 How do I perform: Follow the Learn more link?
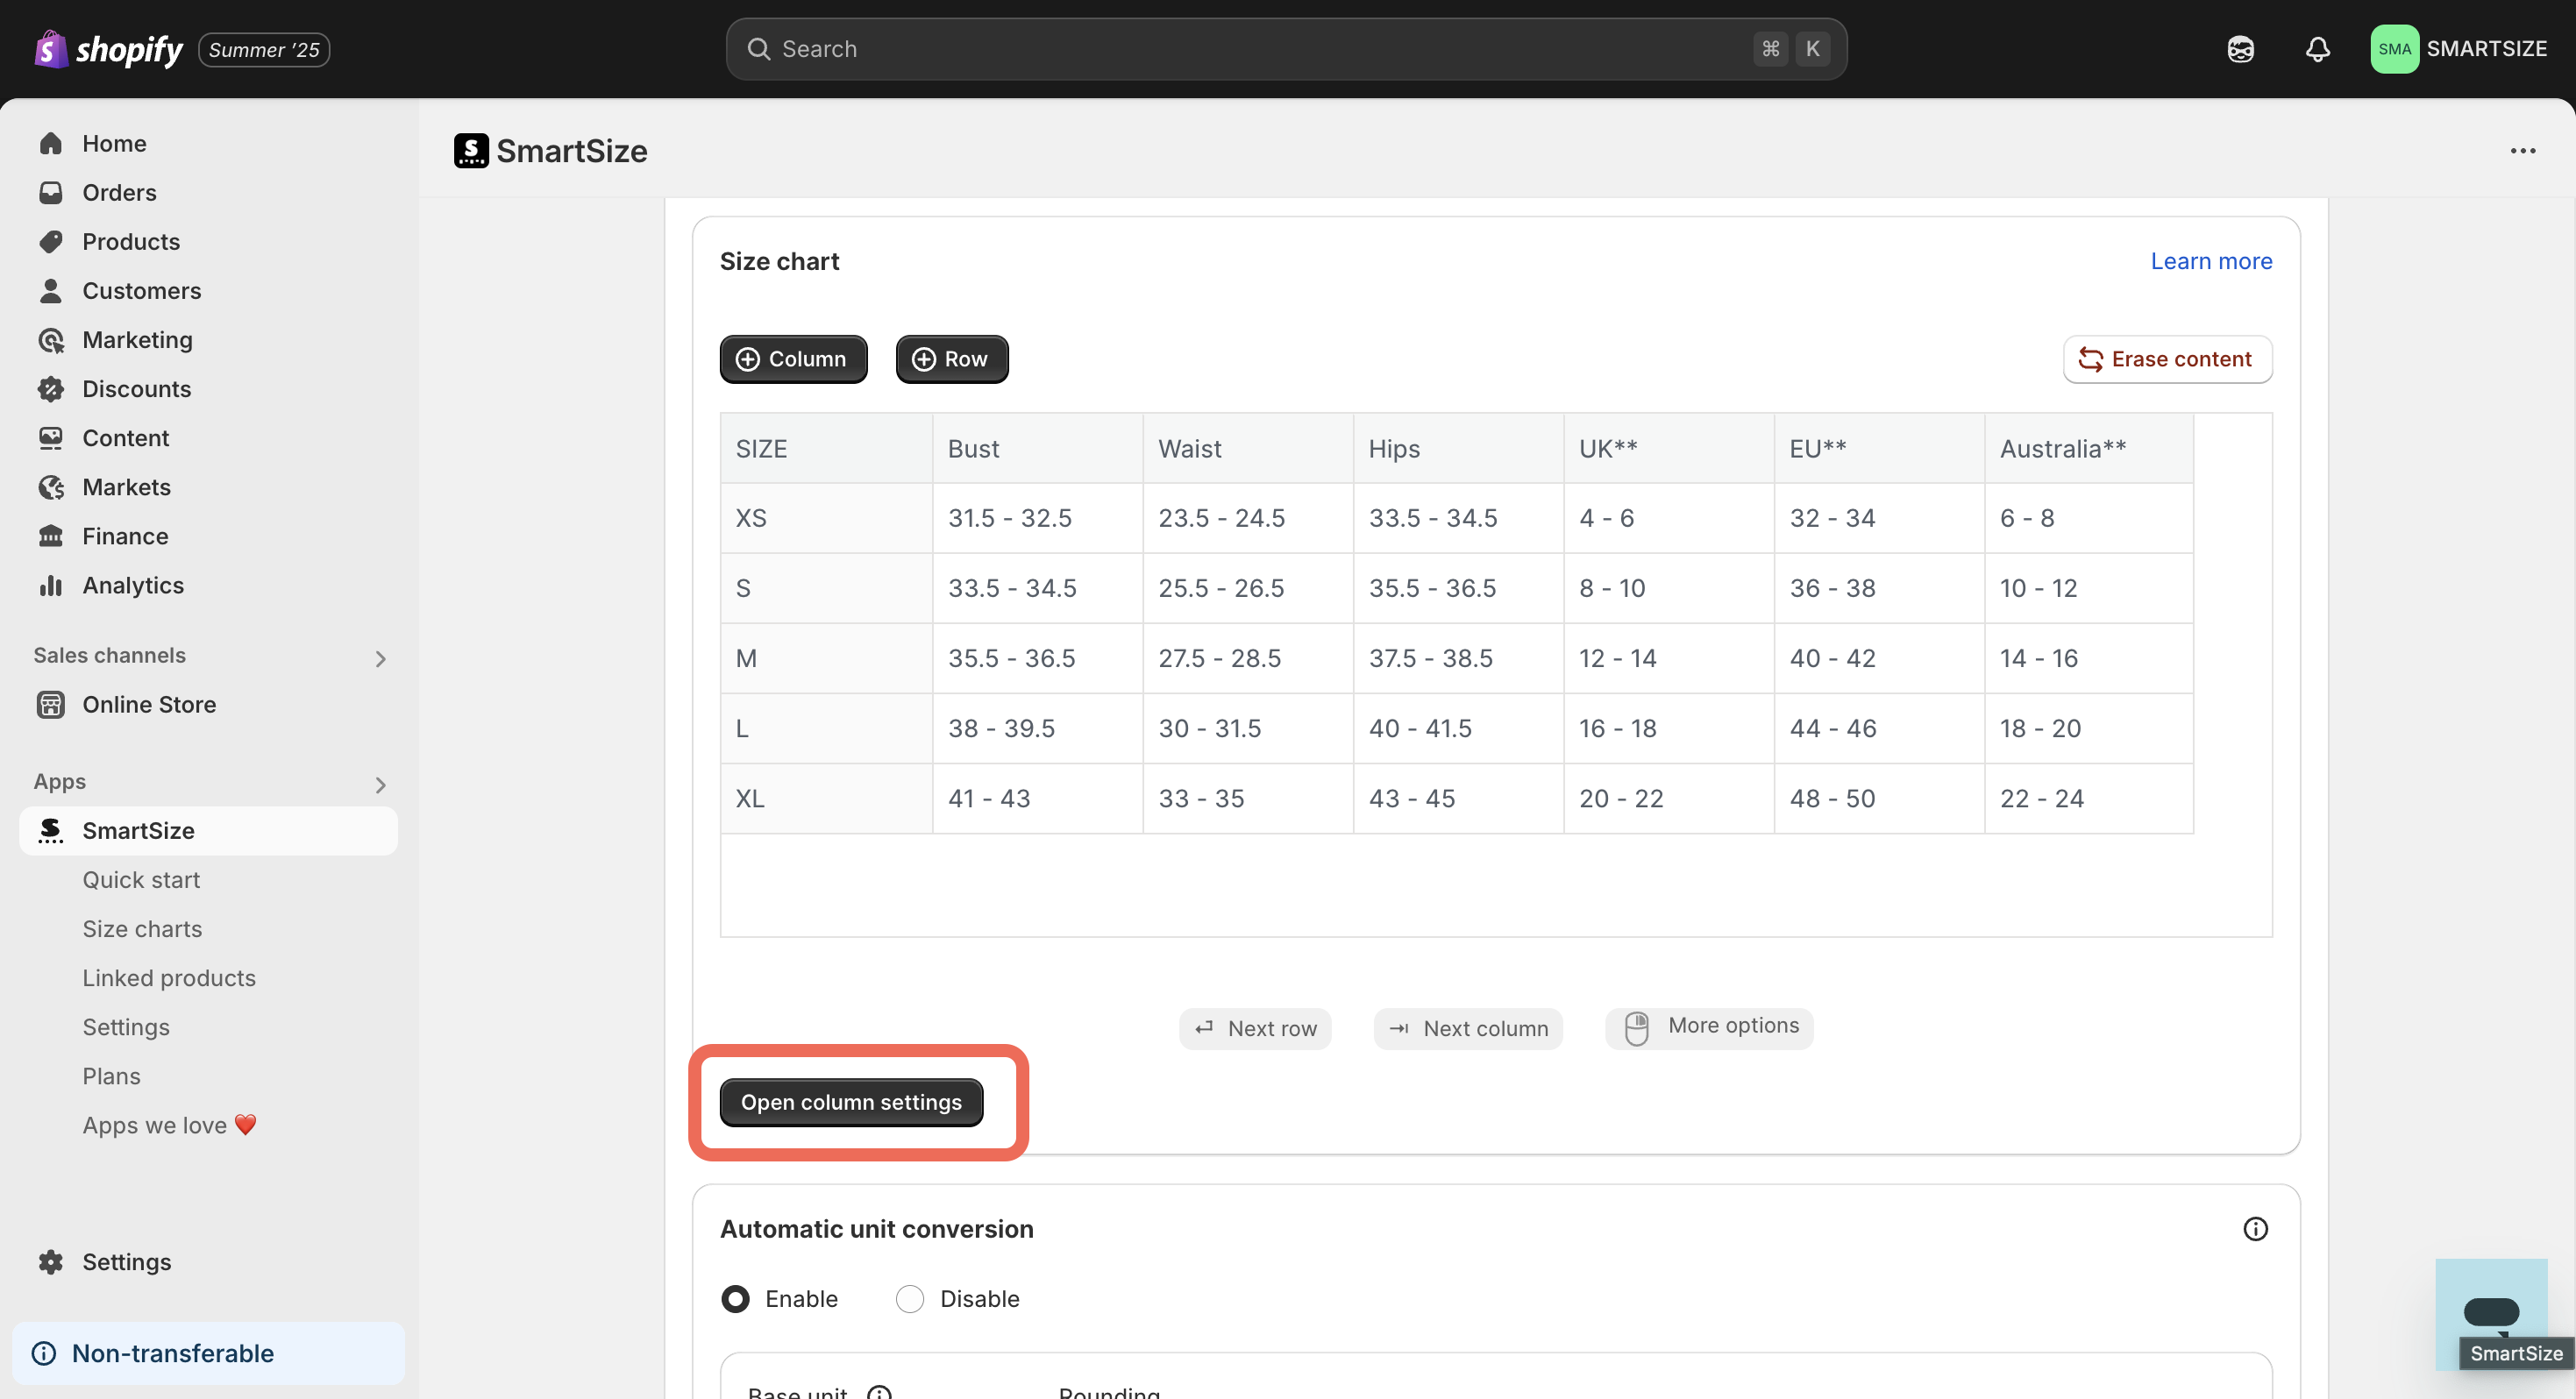pos(2211,261)
